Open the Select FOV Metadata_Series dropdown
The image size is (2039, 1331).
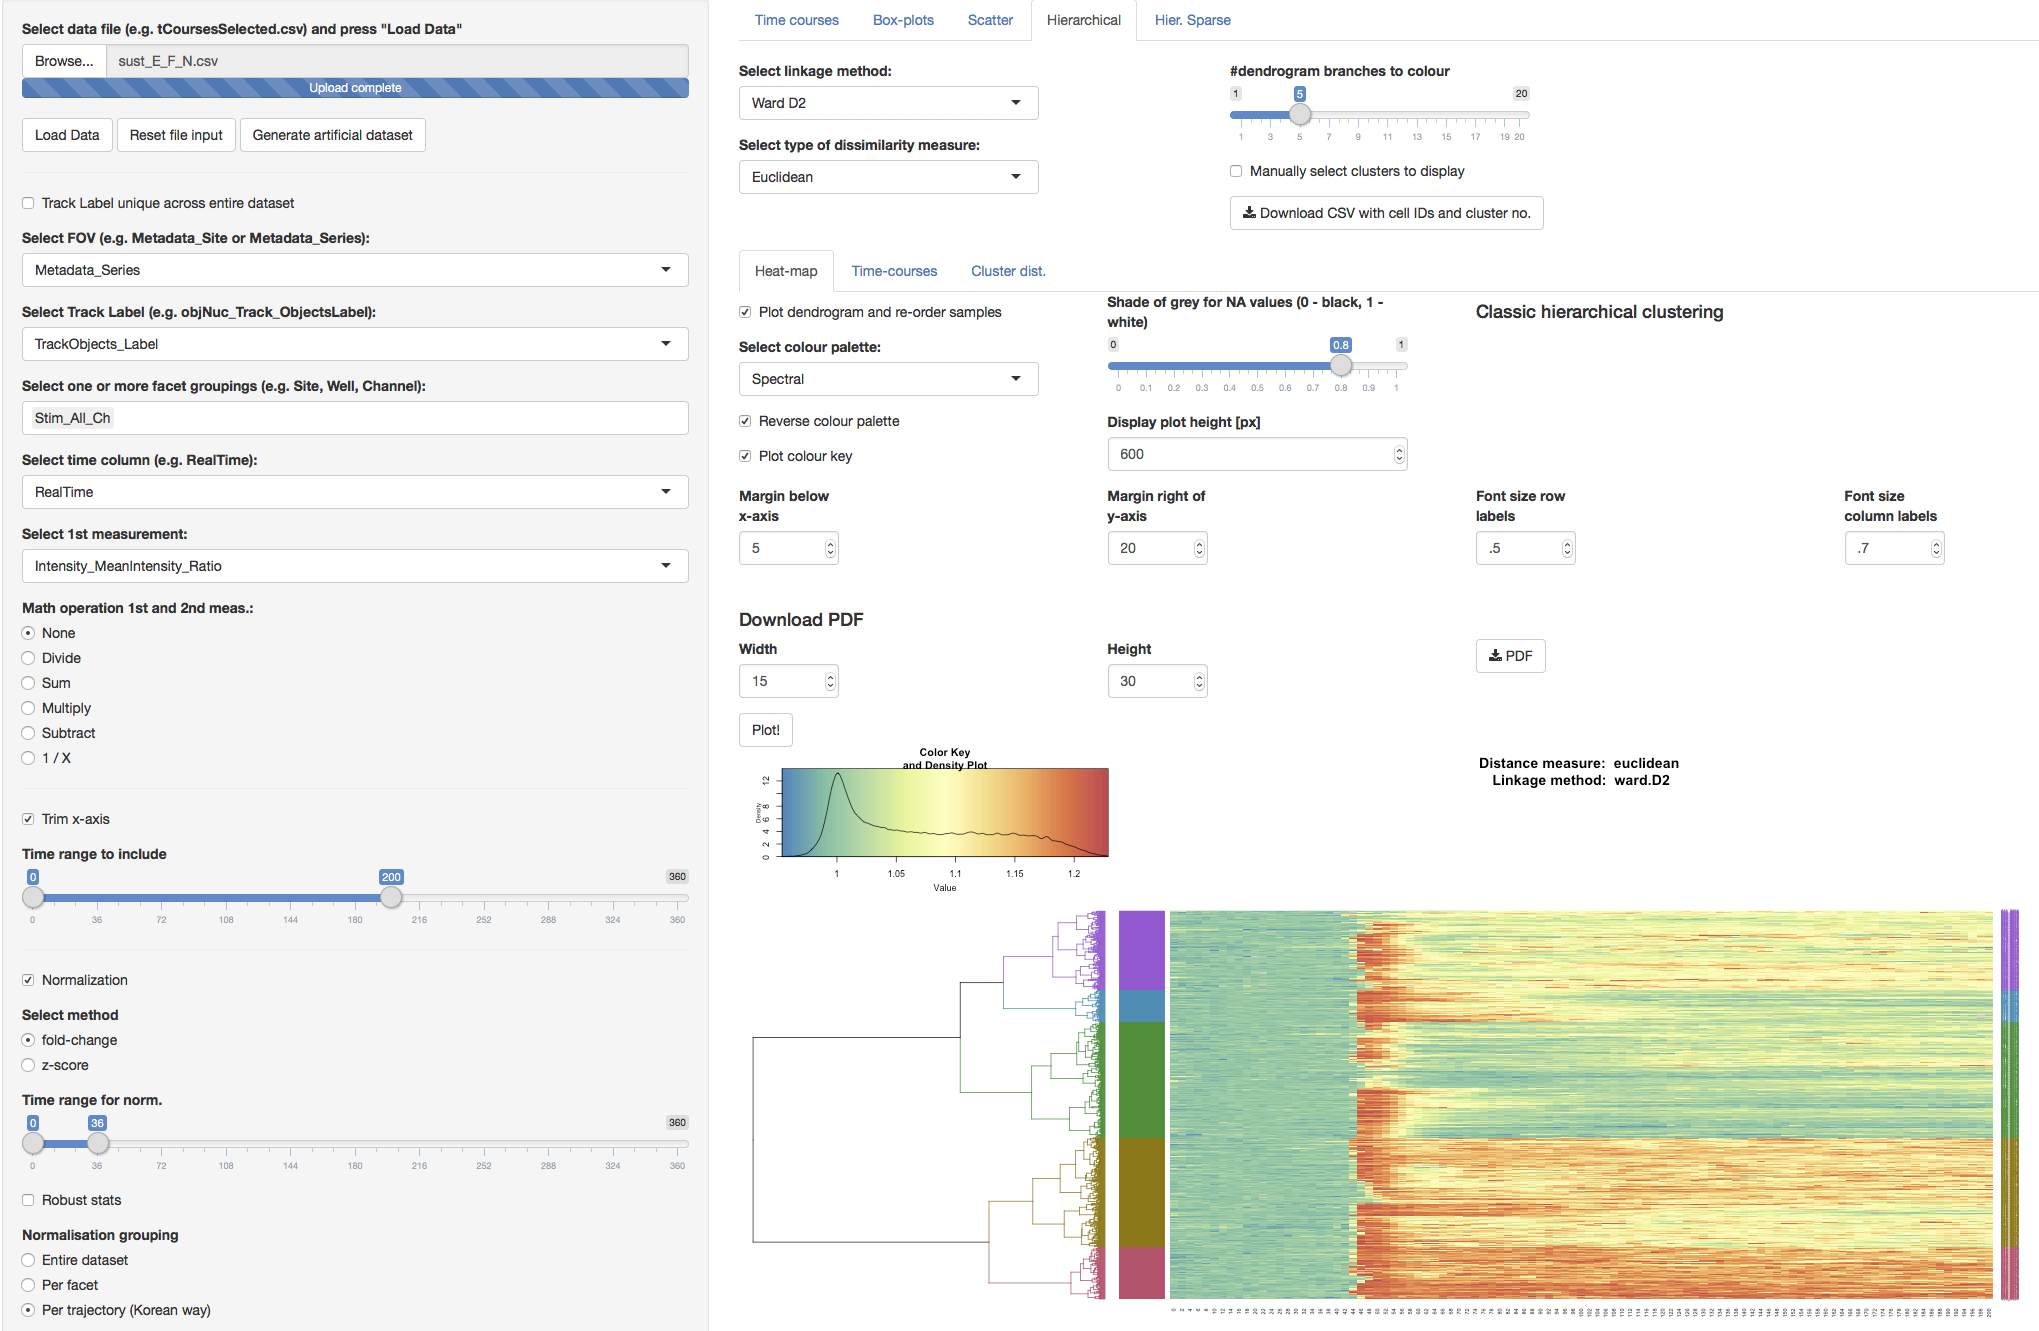click(354, 270)
